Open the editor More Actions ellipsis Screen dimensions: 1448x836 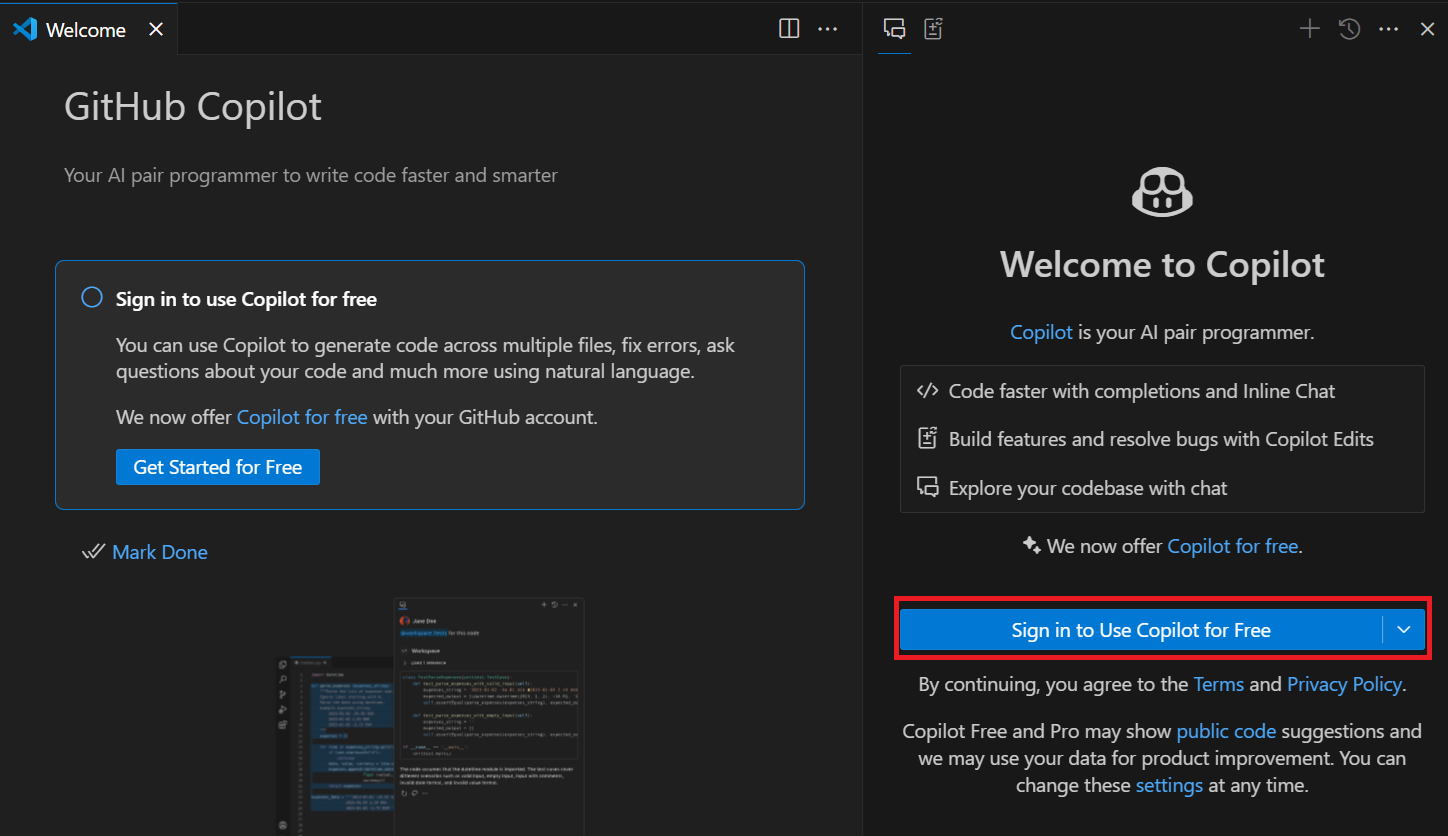[828, 28]
